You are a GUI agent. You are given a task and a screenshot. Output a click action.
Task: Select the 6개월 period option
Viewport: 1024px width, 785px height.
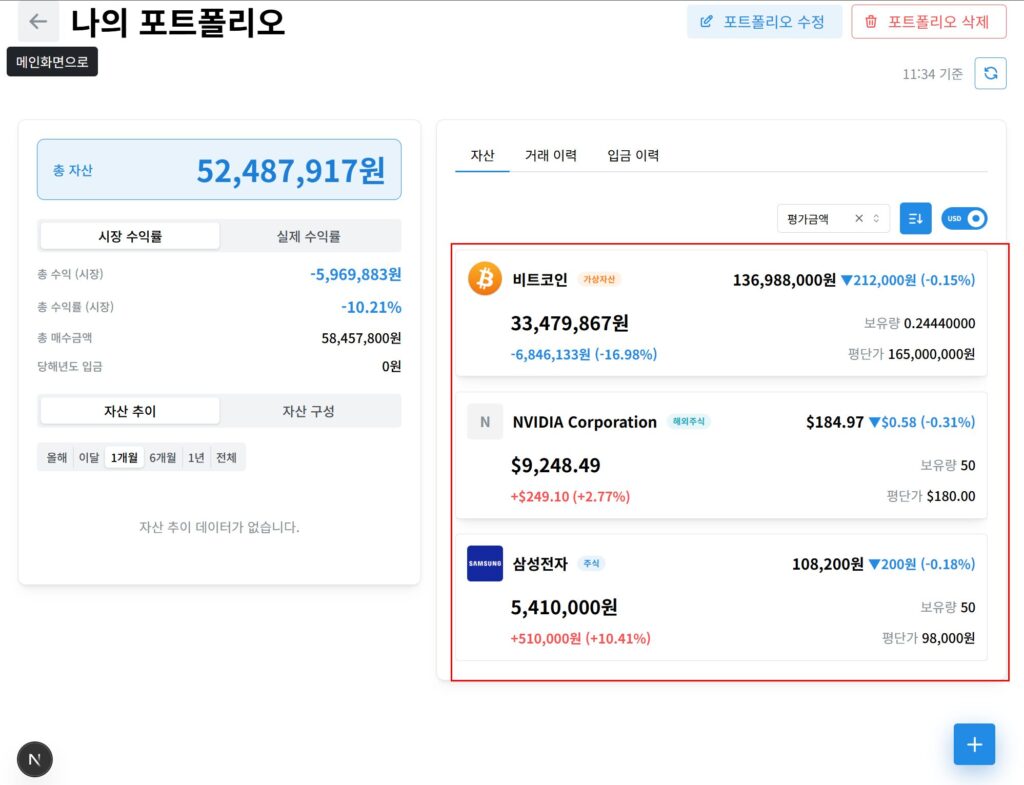[x=163, y=457]
